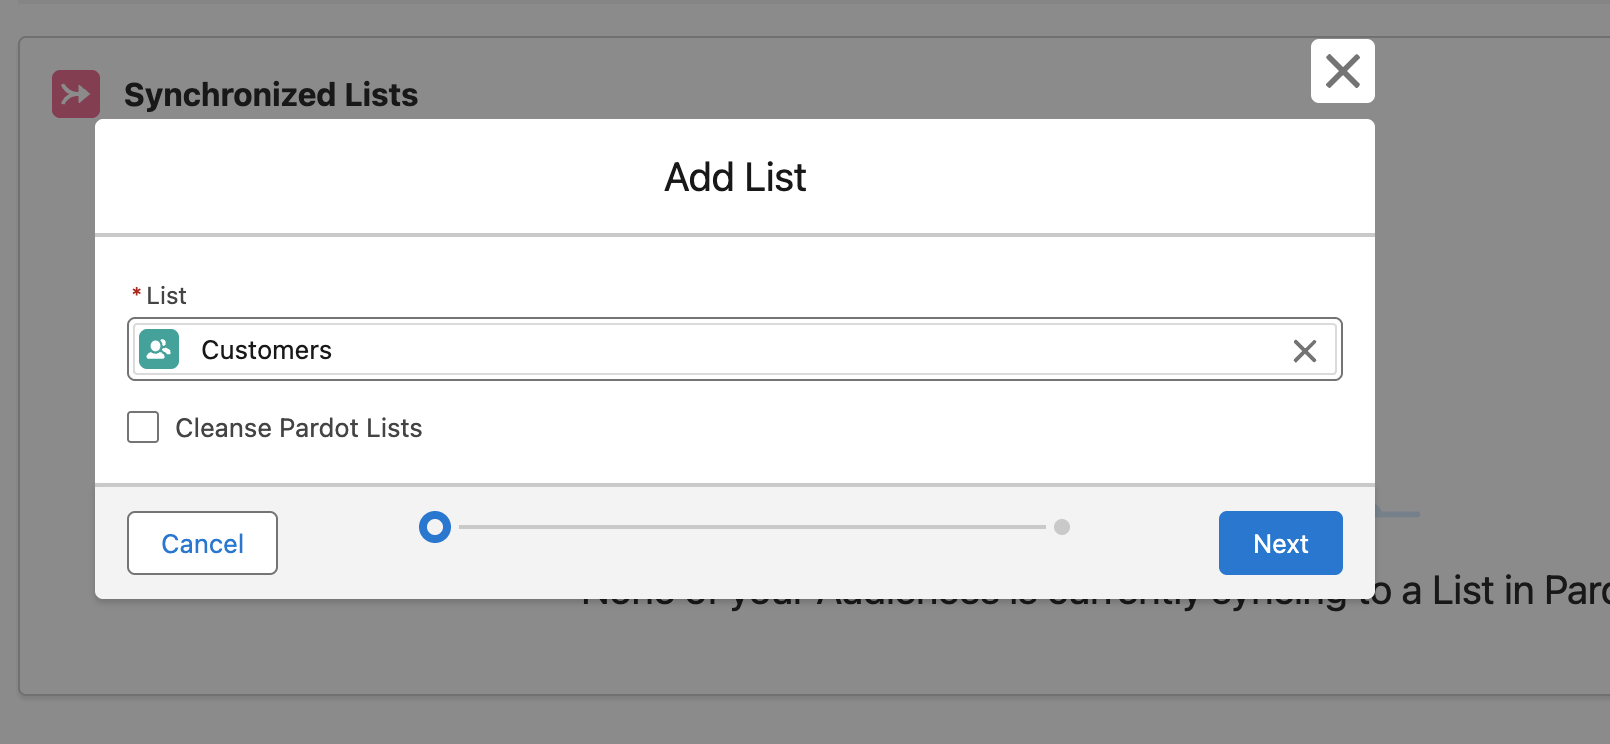
Task: Click the progress line between steps
Action: 752,527
